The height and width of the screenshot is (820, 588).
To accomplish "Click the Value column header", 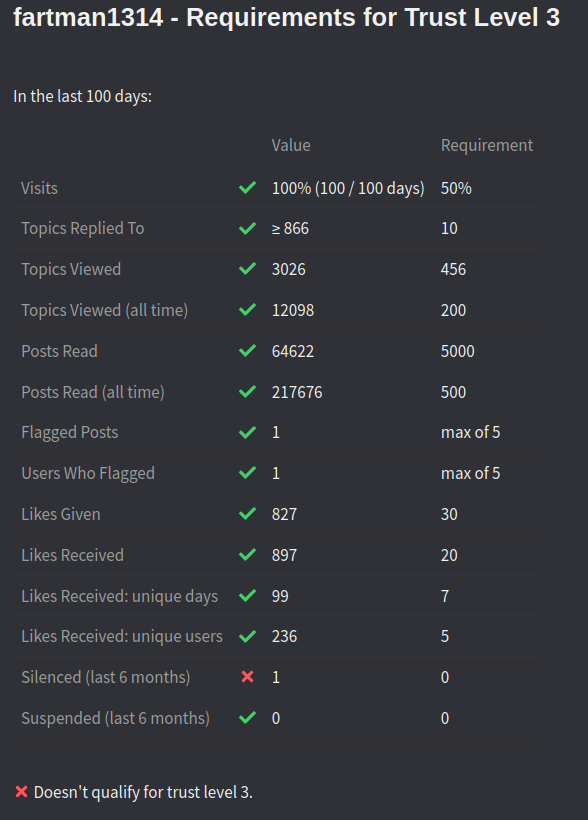I will pyautogui.click(x=291, y=145).
